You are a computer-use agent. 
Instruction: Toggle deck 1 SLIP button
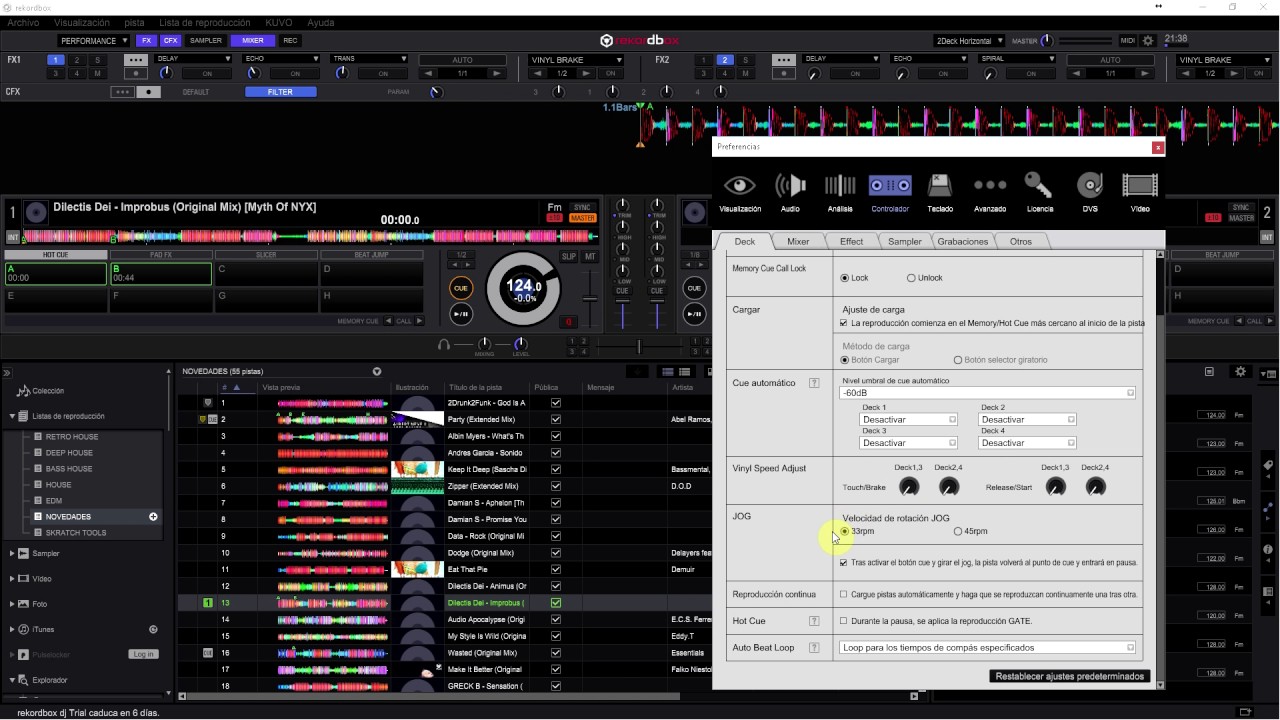pos(569,257)
